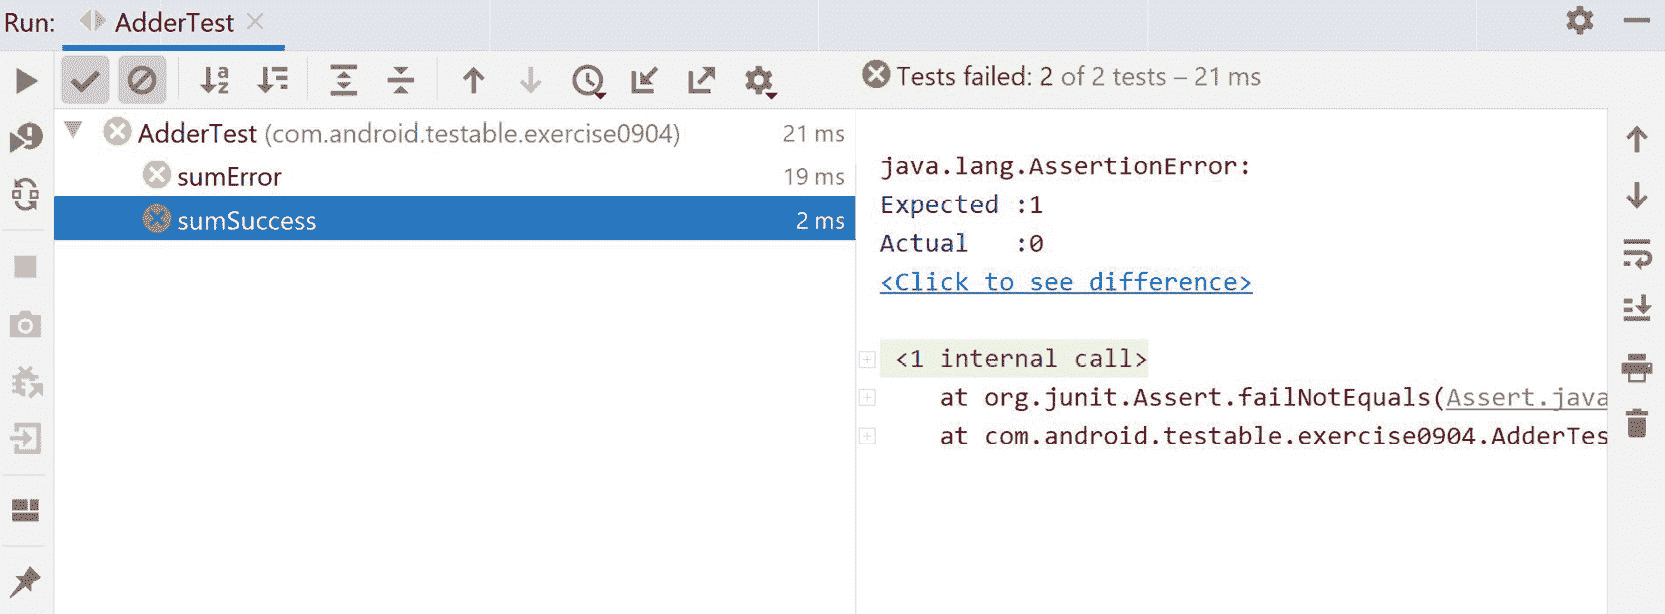1665x614 pixels.
Task: Click the 'Click to see difference' link
Action: pyautogui.click(x=1066, y=283)
